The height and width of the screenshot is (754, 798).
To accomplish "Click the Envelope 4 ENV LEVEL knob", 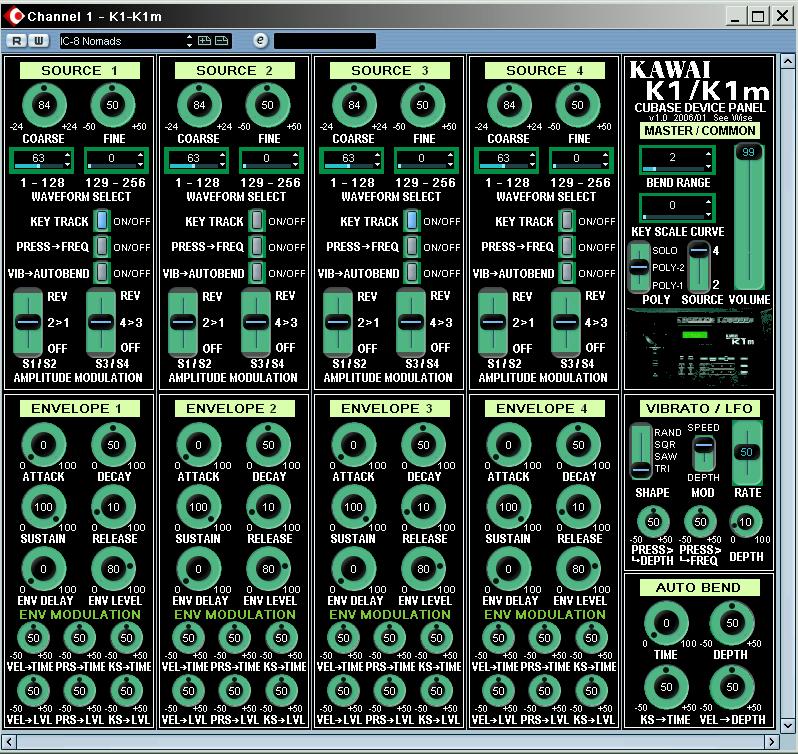I will 578,569.
